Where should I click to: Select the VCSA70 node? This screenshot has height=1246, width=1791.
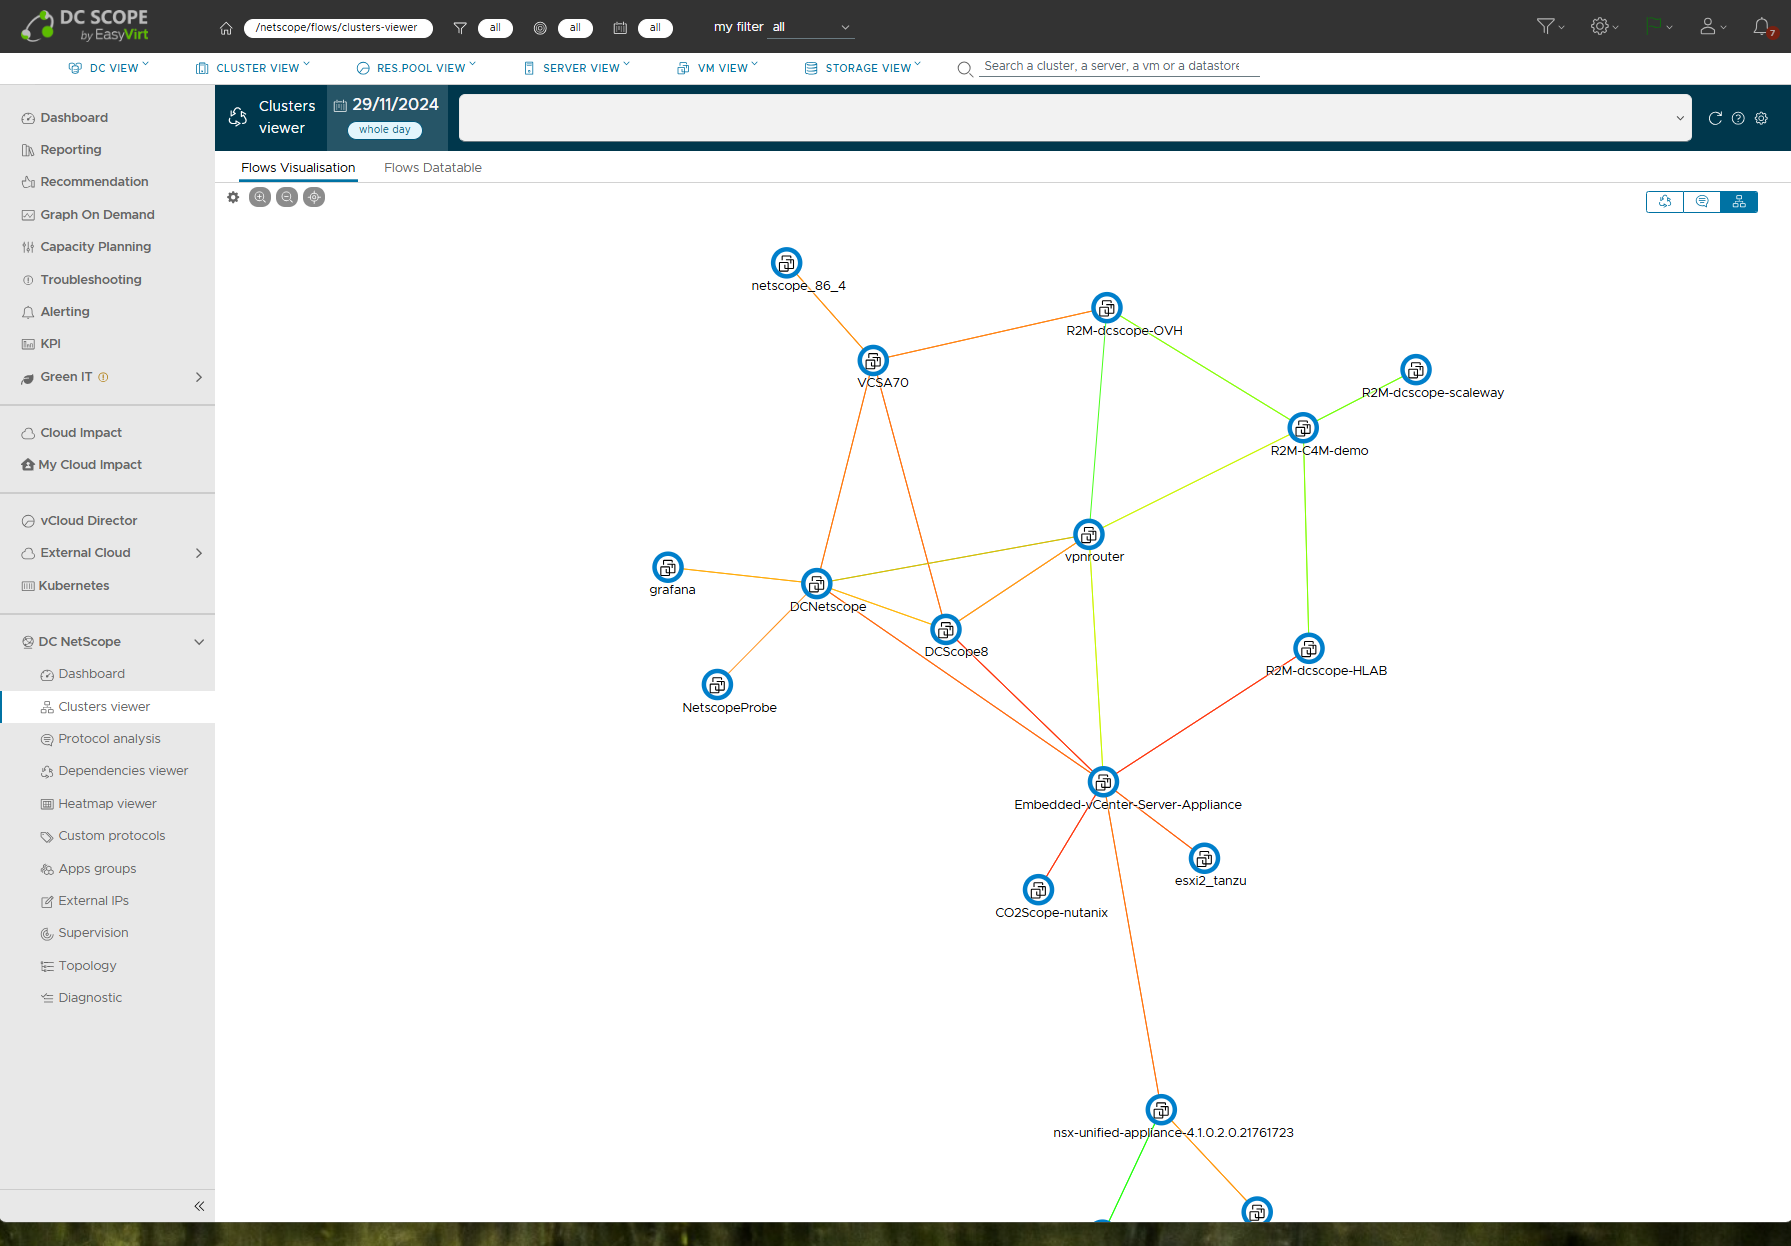pyautogui.click(x=873, y=360)
